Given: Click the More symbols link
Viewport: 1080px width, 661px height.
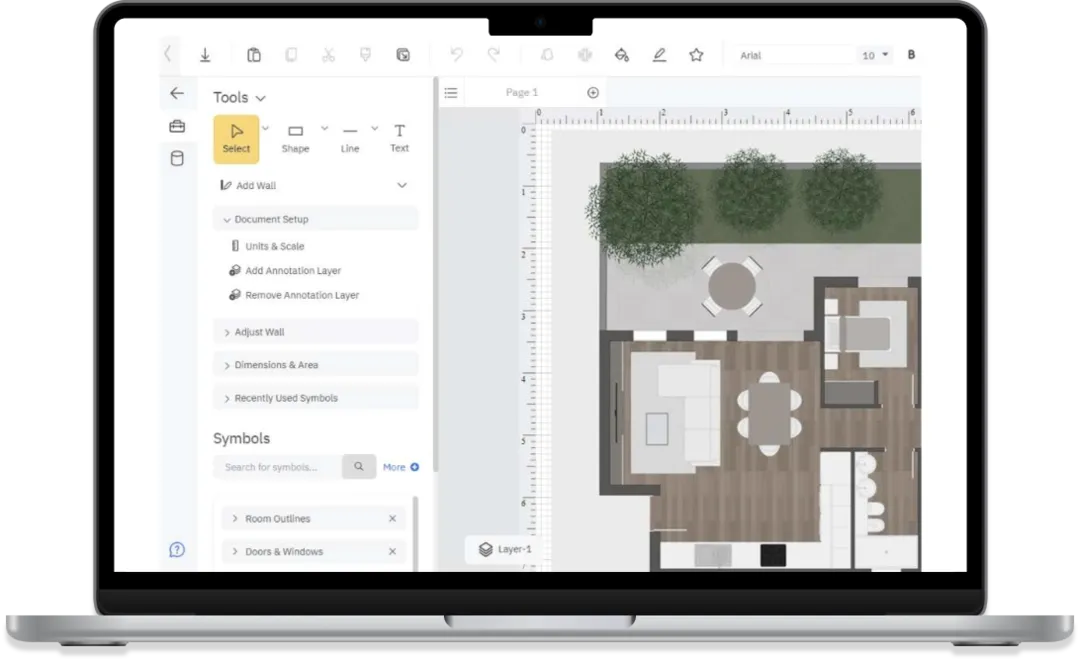Looking at the screenshot, I should [400, 467].
